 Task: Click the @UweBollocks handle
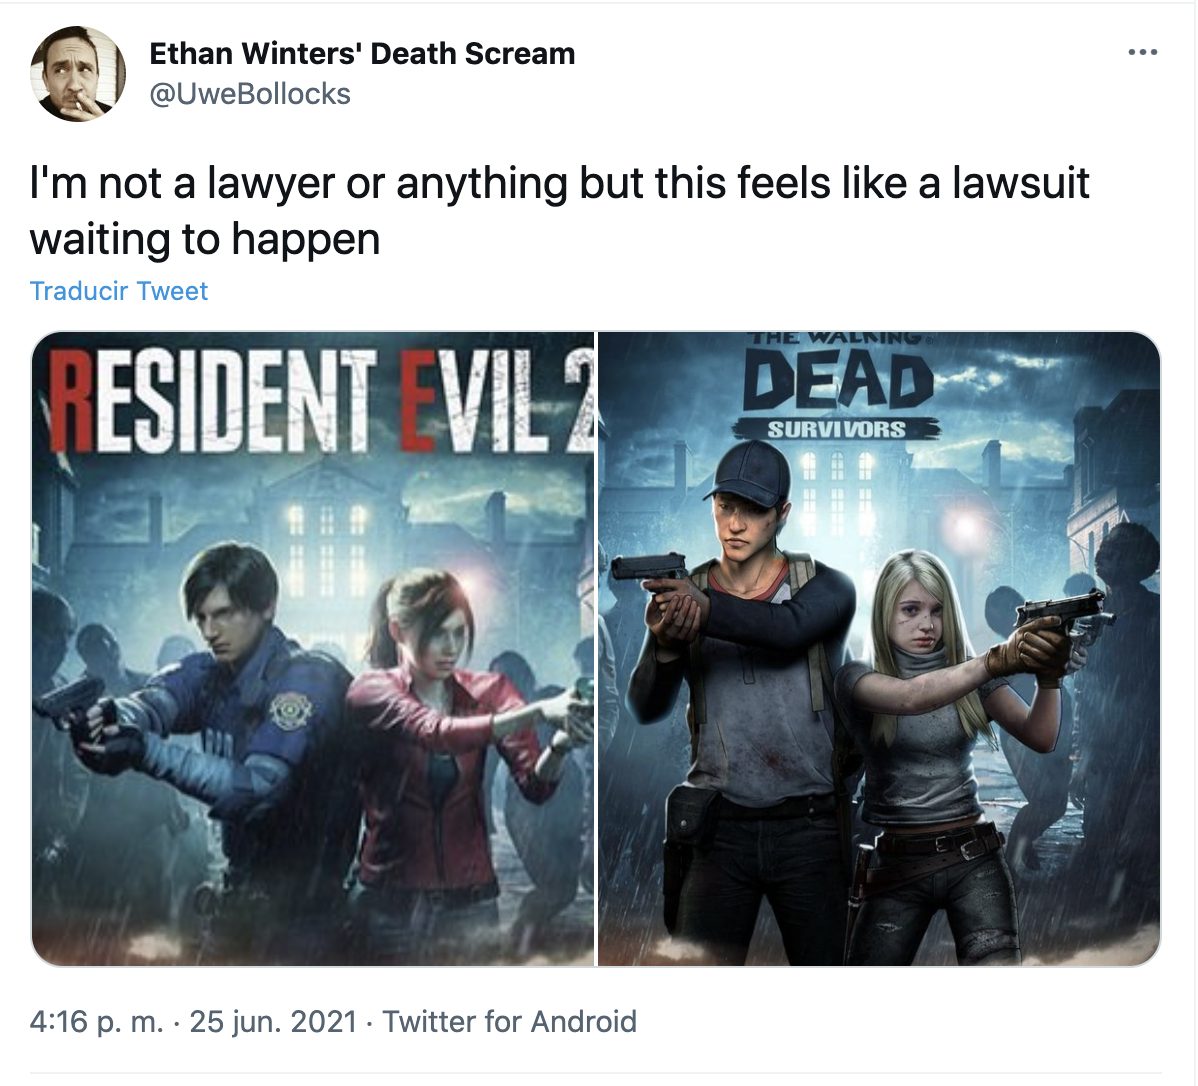click(x=250, y=94)
